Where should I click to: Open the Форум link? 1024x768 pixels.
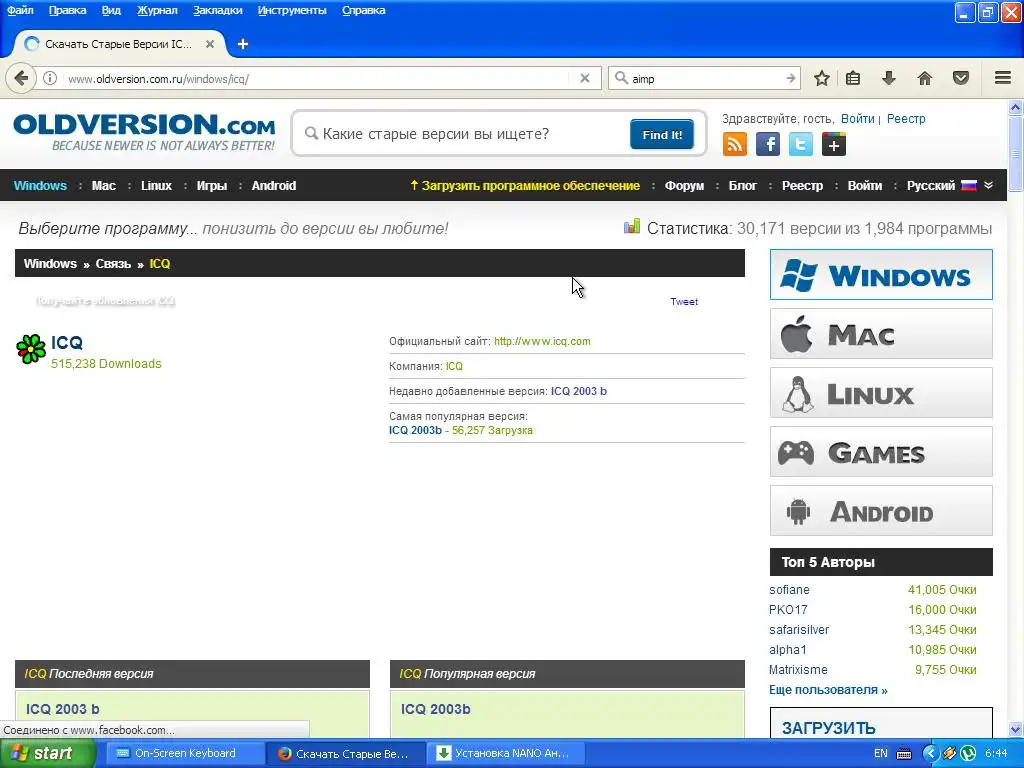[x=684, y=185]
